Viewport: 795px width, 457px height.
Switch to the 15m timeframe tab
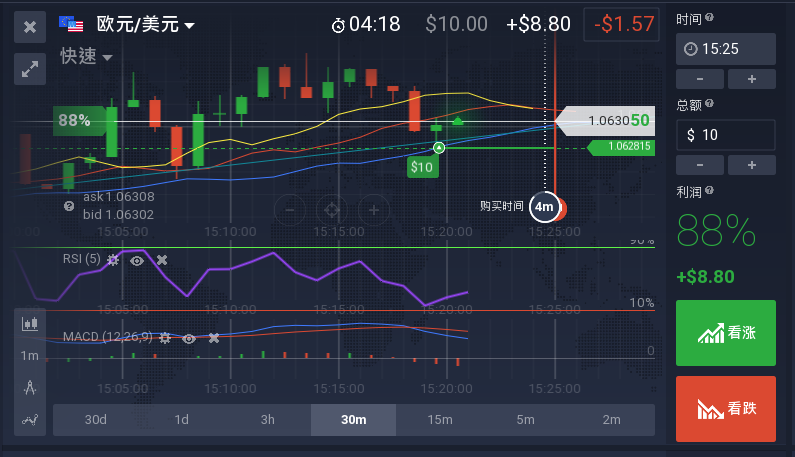(x=440, y=420)
